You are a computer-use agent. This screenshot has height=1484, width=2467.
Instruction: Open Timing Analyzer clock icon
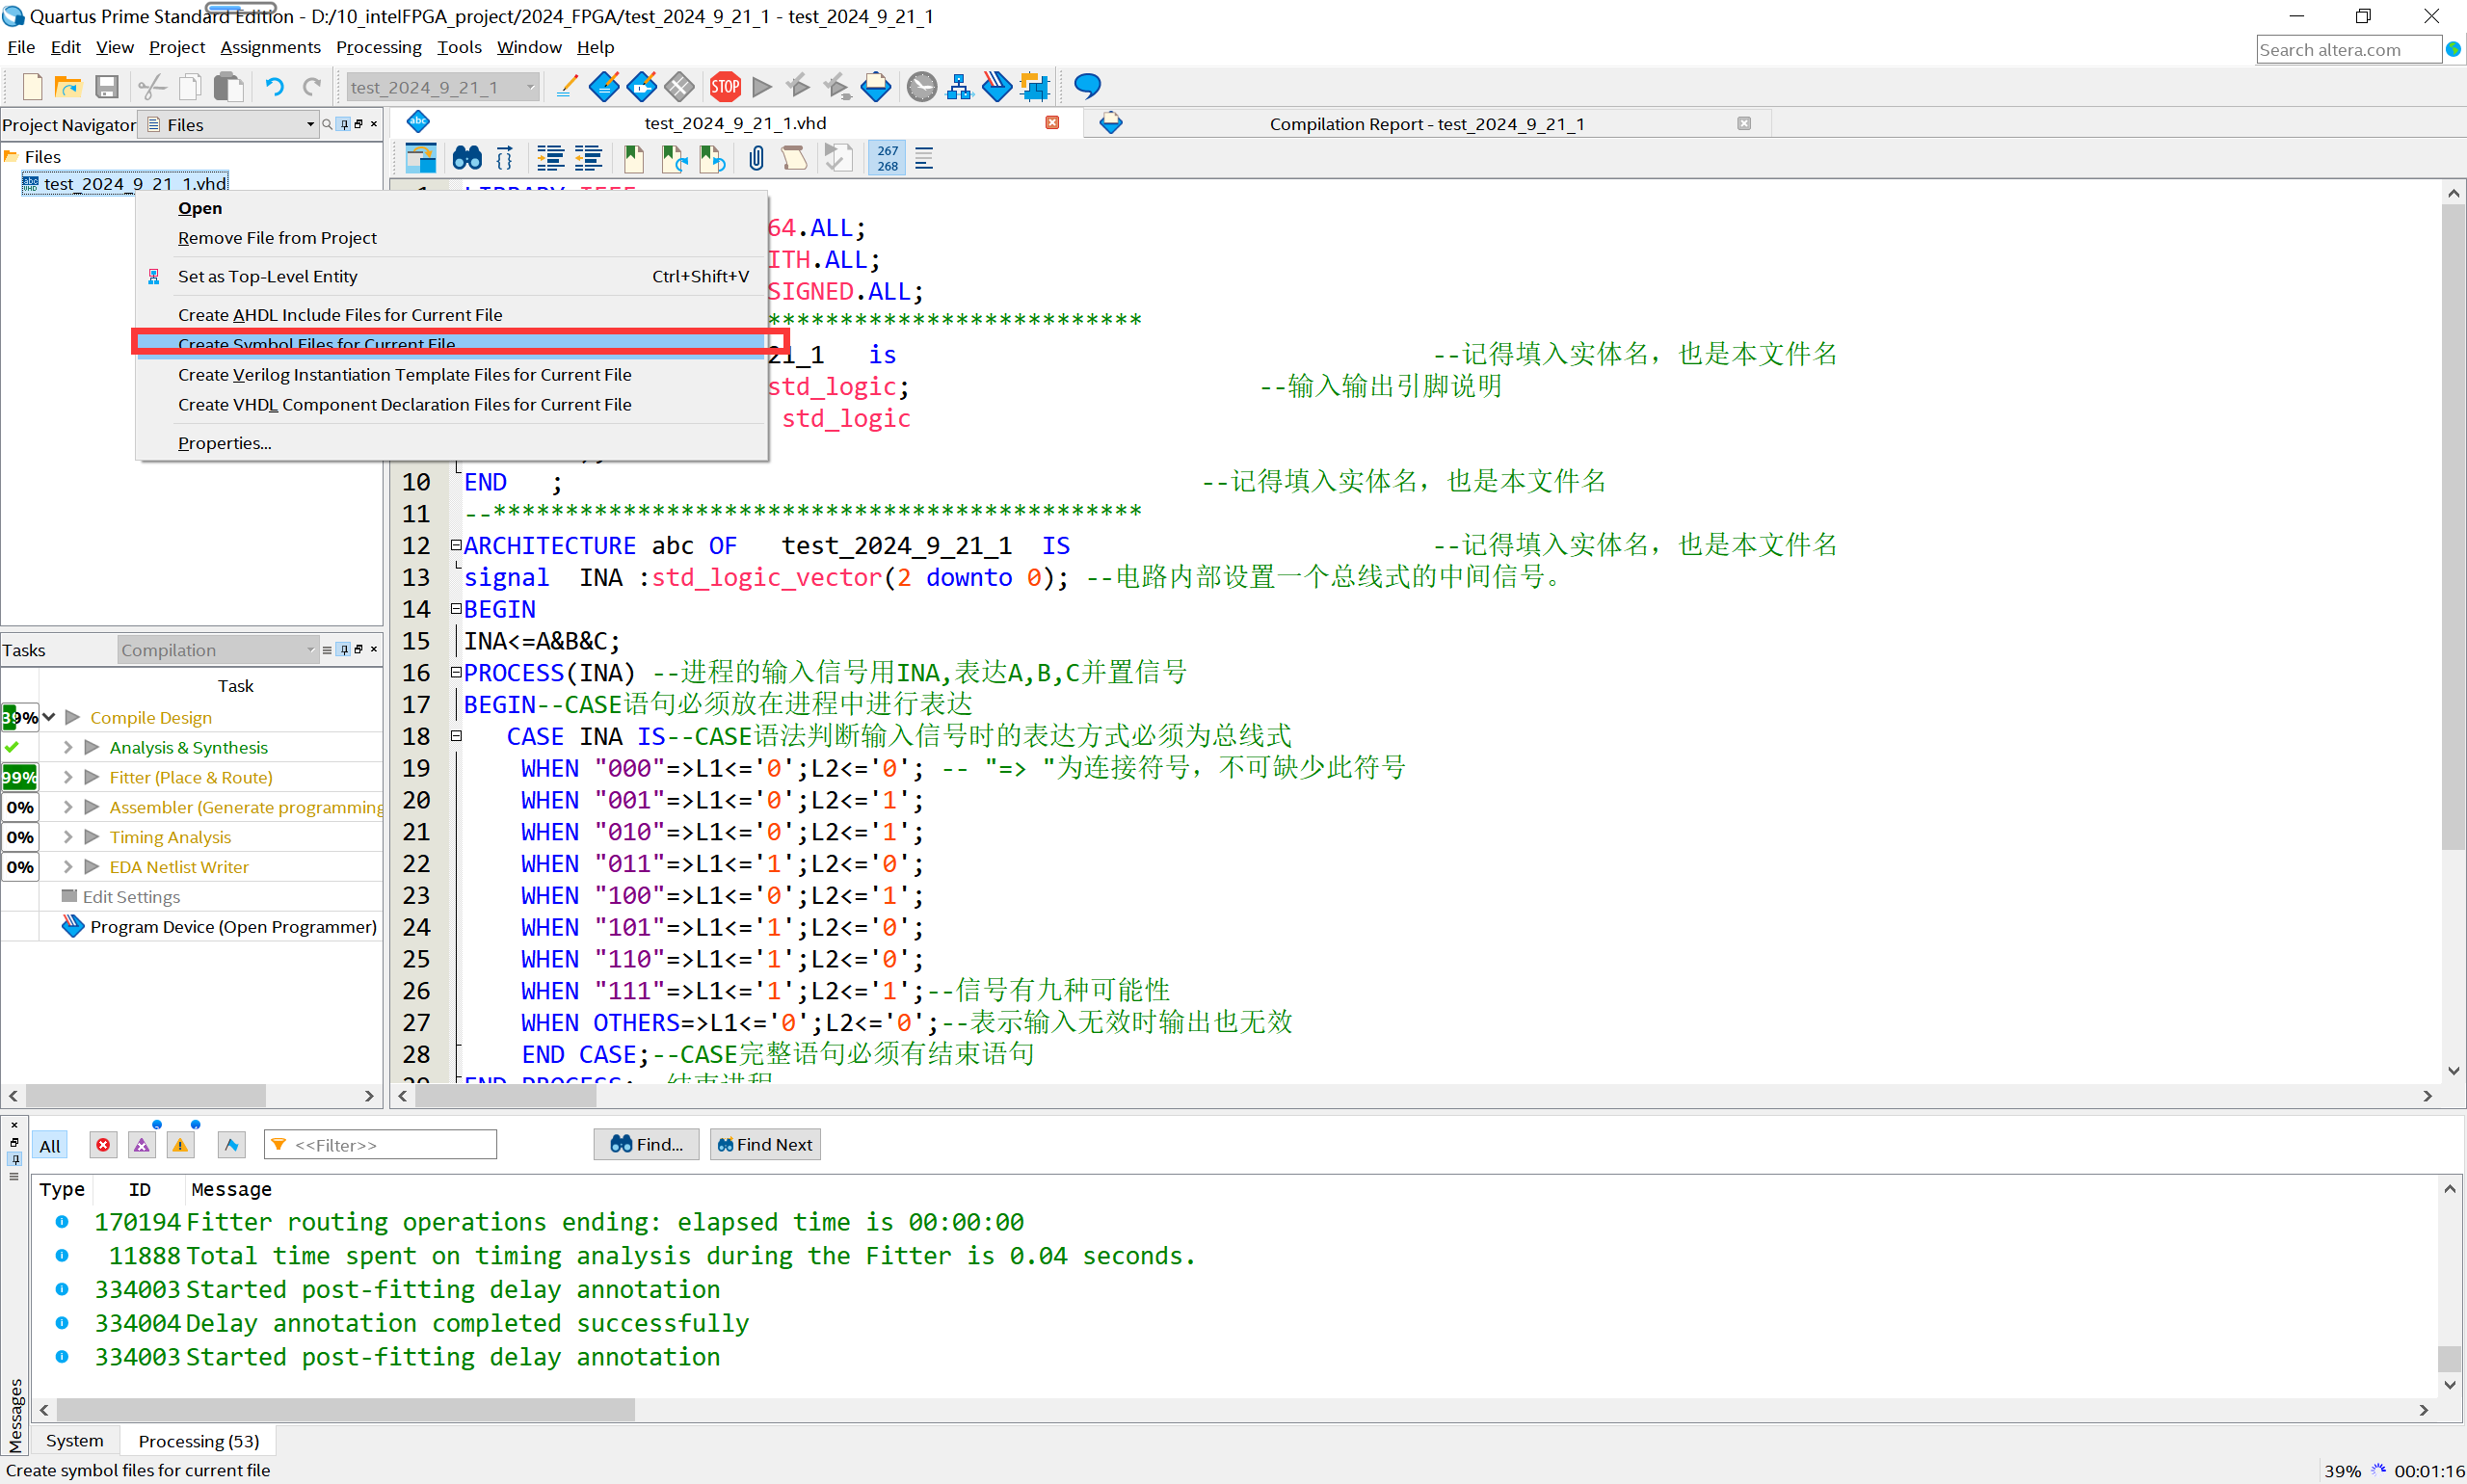click(x=921, y=87)
